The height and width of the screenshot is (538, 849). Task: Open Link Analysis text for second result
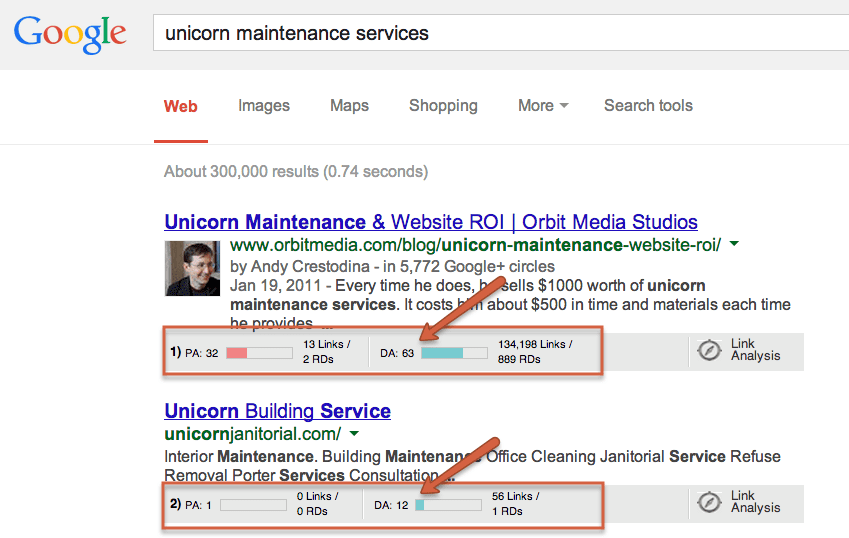(755, 502)
